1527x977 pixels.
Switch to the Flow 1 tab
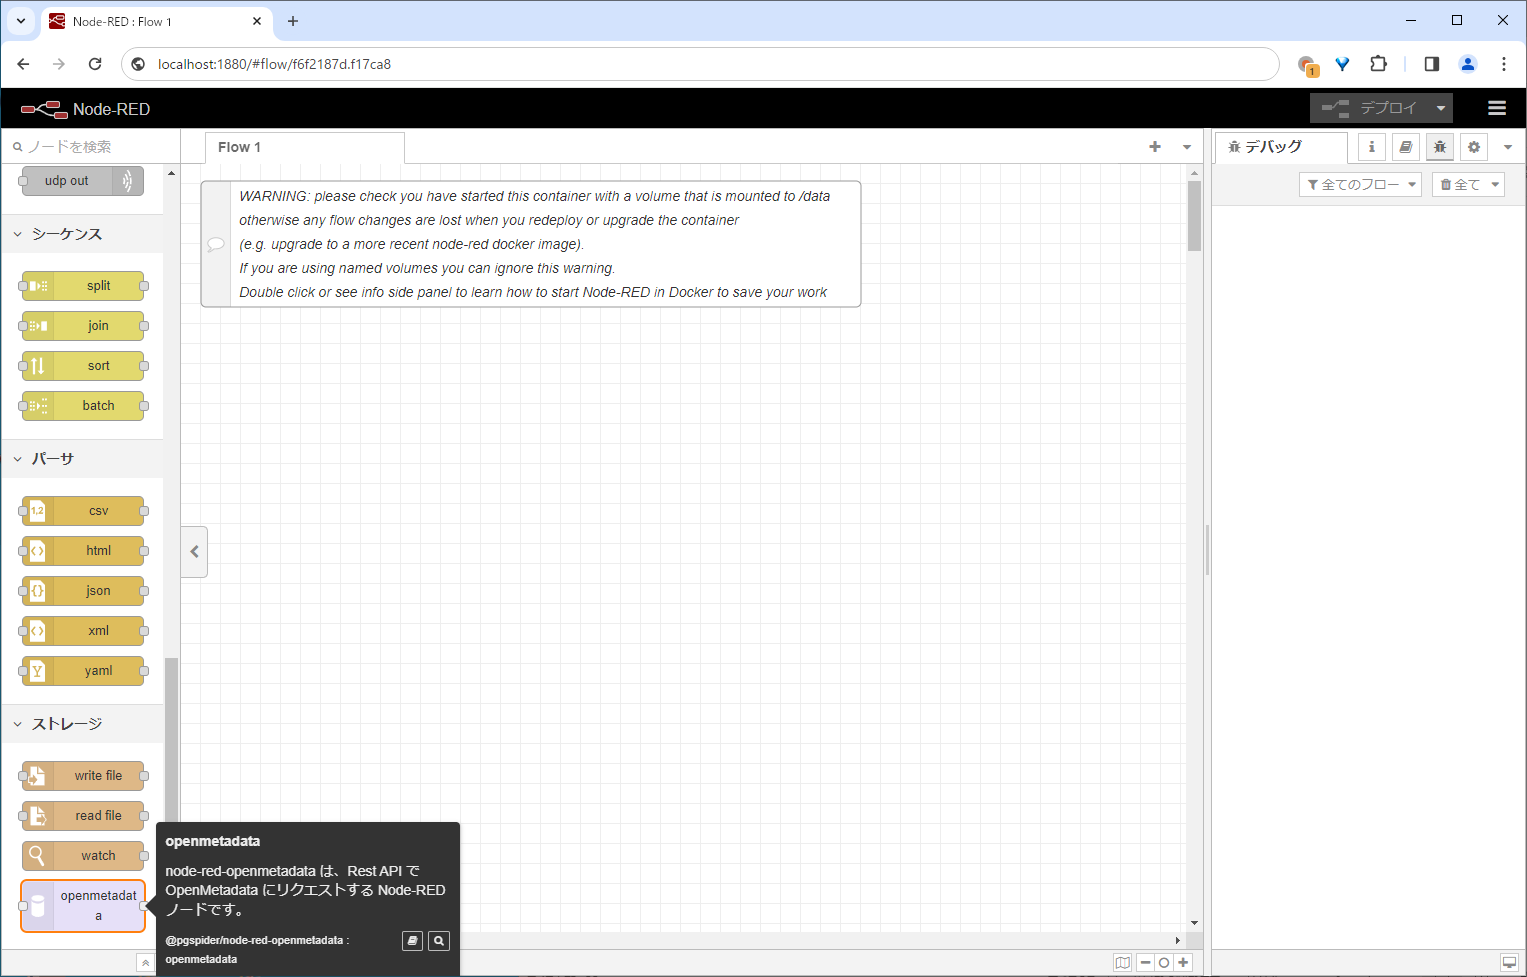click(x=304, y=147)
